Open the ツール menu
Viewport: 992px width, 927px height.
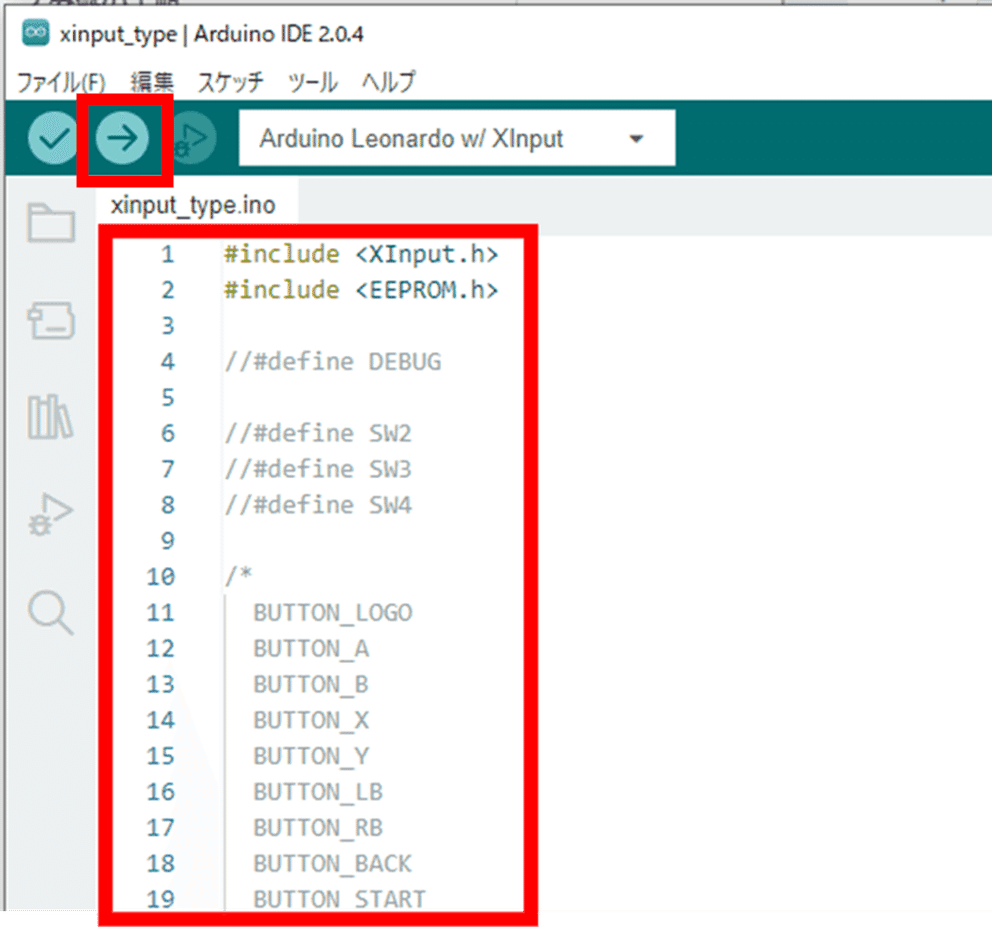click(x=313, y=82)
